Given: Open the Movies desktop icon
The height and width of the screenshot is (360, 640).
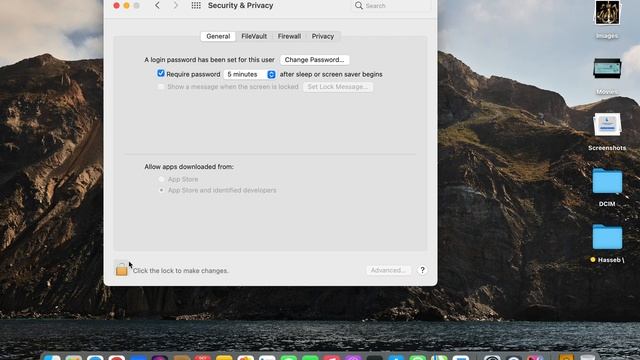Looking at the screenshot, I should [607, 68].
